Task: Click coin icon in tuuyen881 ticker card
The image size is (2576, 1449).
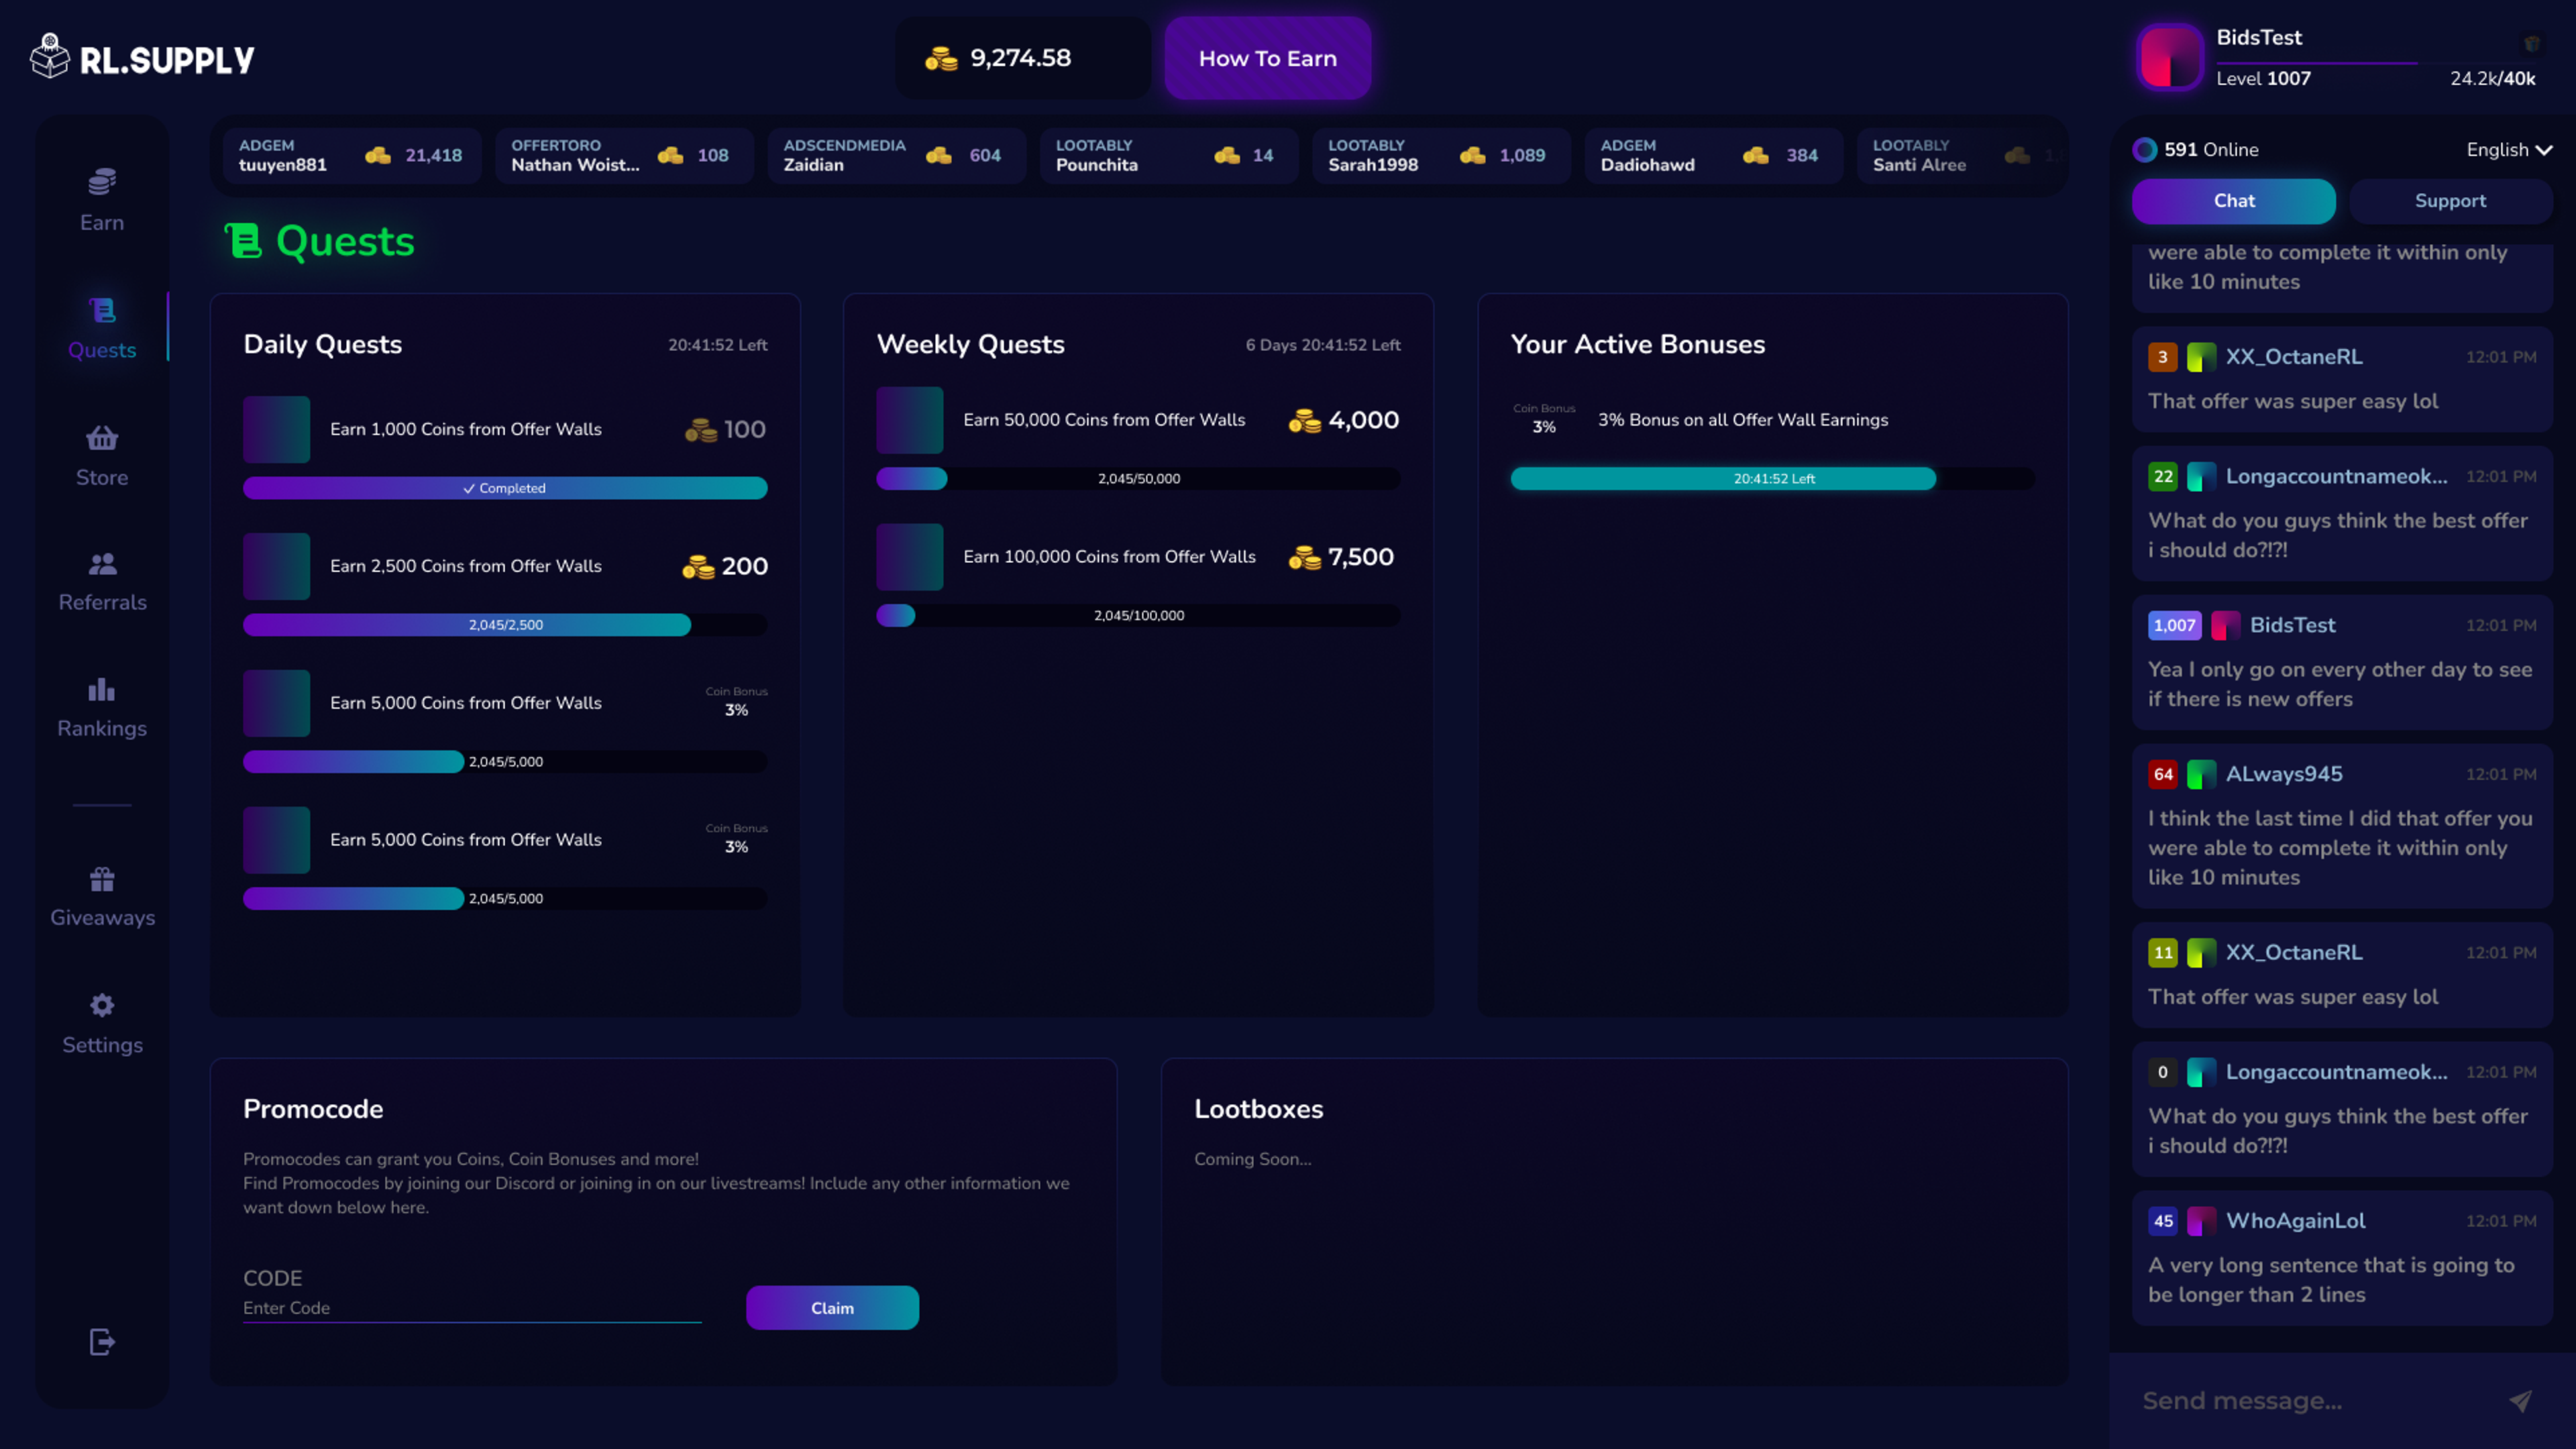Action: [x=377, y=155]
